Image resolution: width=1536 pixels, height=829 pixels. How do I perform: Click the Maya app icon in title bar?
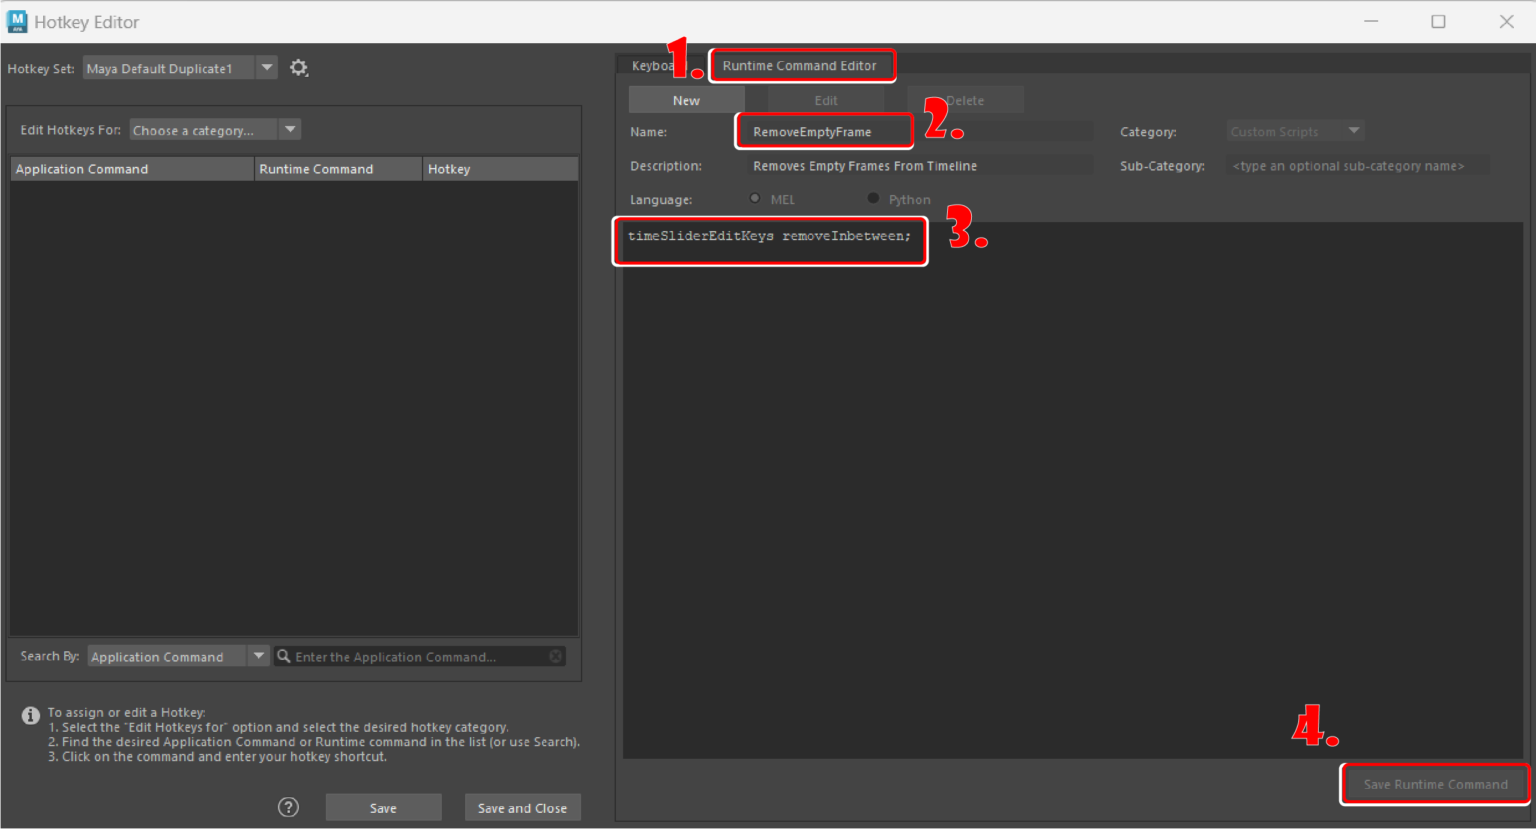(17, 21)
